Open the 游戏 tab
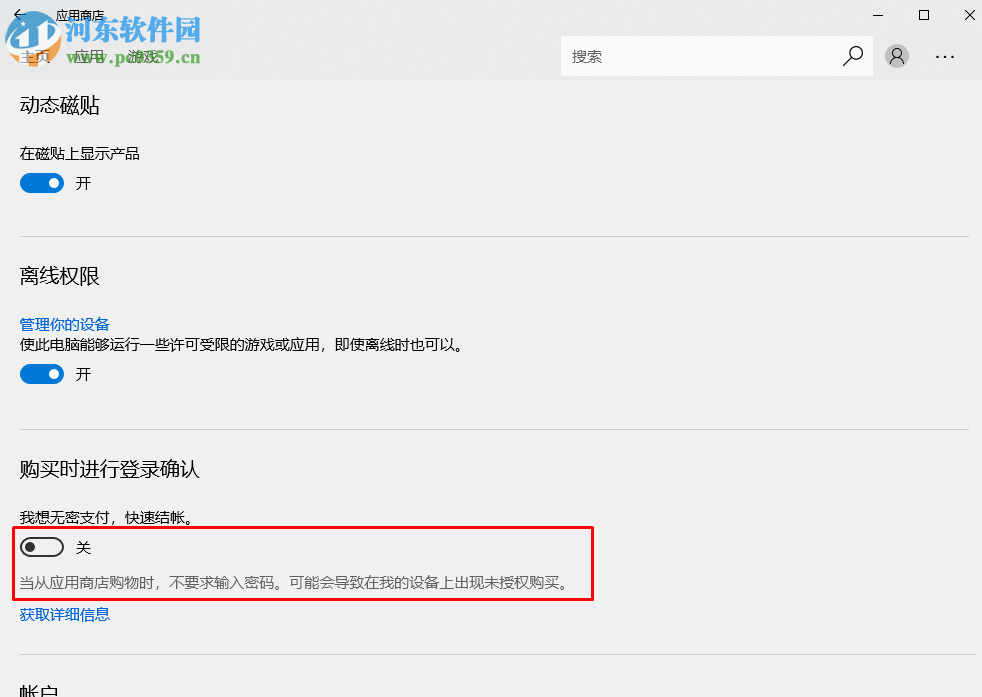This screenshot has width=982, height=697. 142,57
